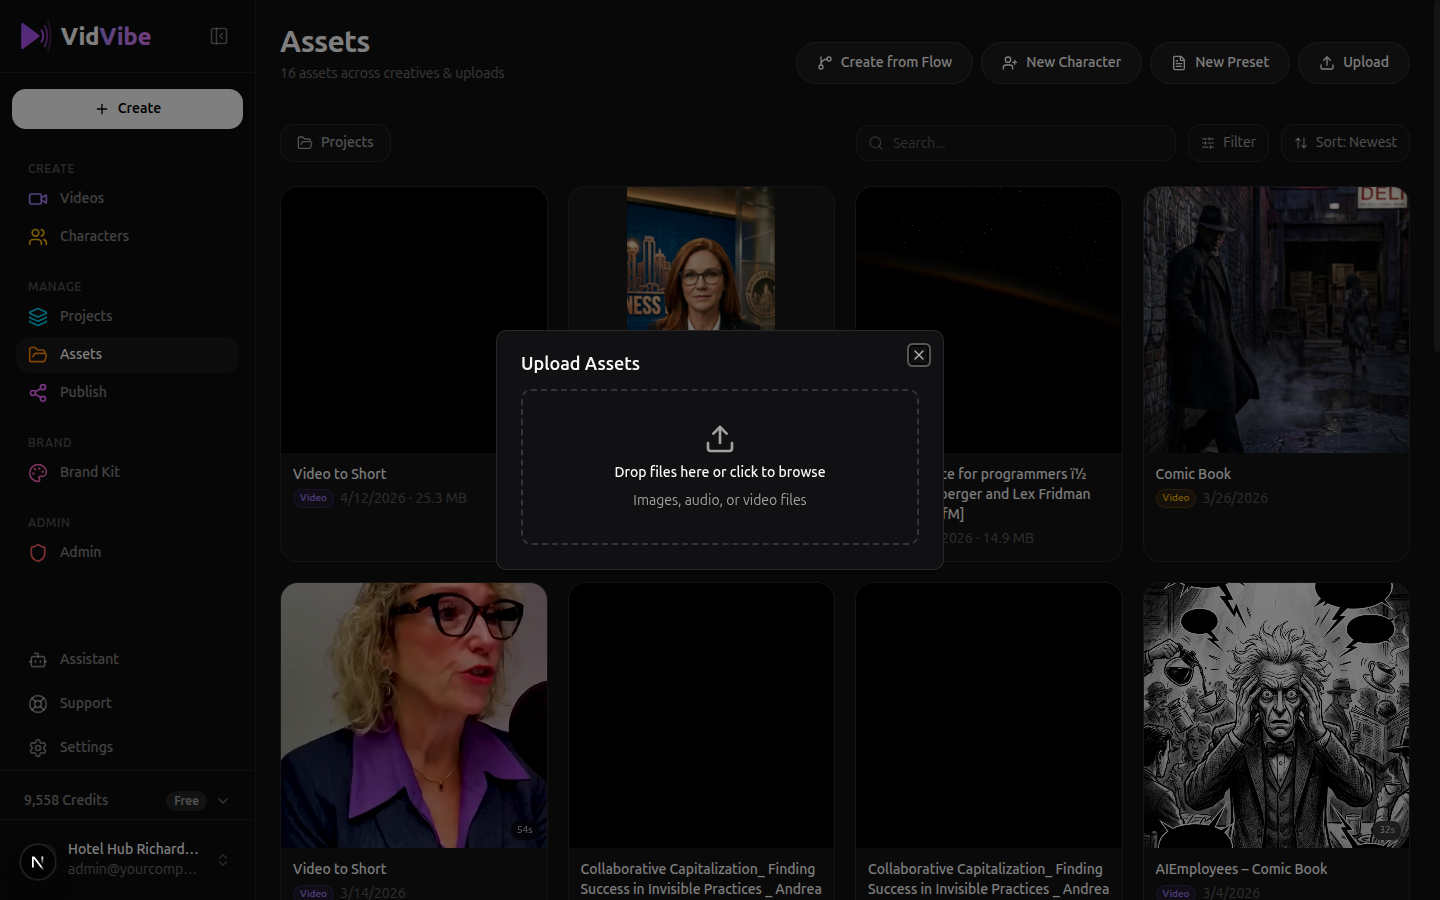
Task: Click the Characters people icon
Action: [38, 237]
